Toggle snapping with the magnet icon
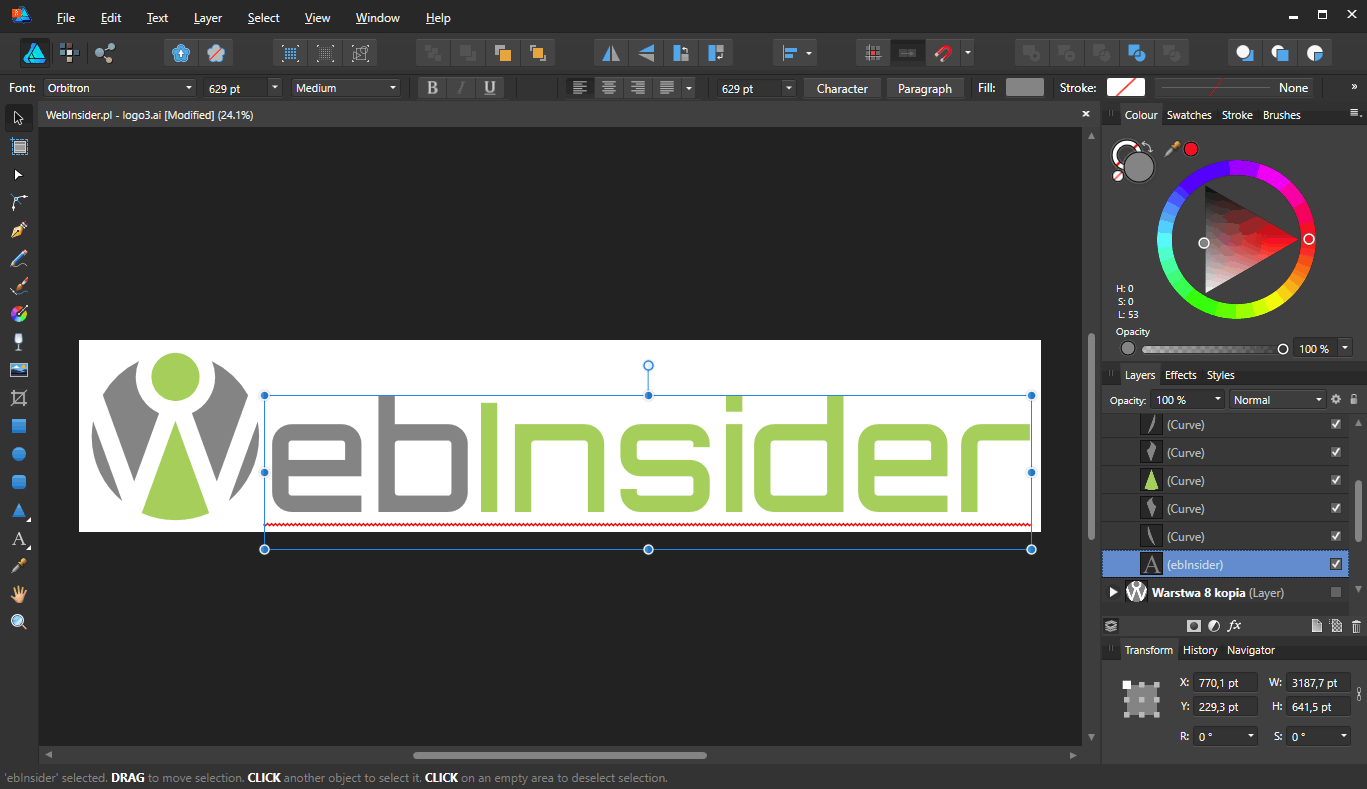This screenshot has width=1367, height=789. (941, 52)
